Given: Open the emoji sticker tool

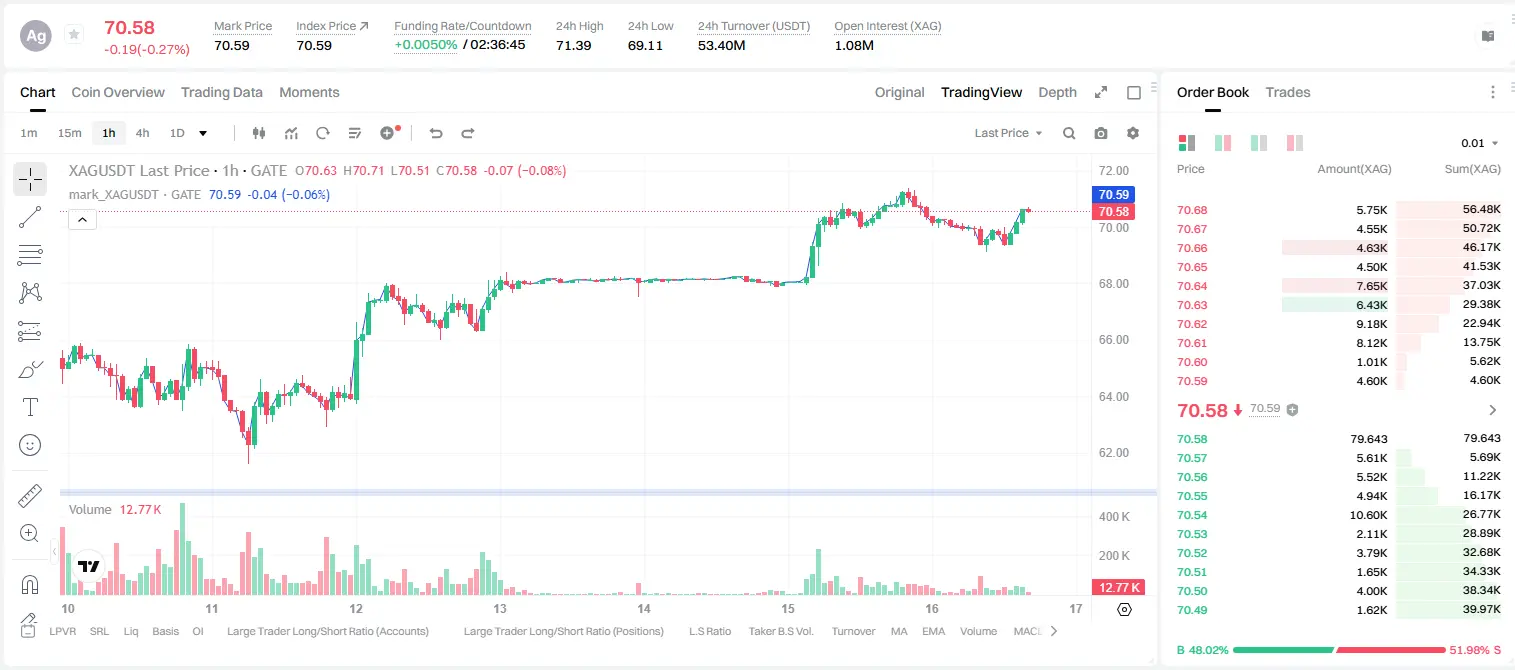Looking at the screenshot, I should (x=30, y=445).
